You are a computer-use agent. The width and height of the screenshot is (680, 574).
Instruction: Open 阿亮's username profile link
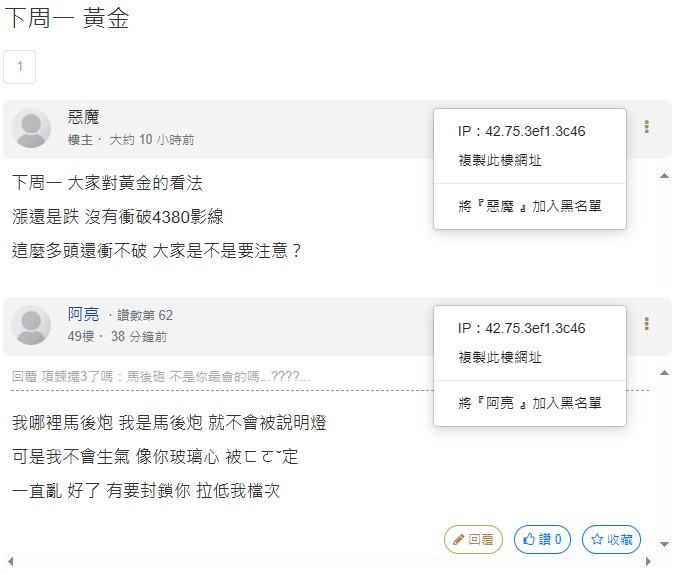pyautogui.click(x=83, y=315)
